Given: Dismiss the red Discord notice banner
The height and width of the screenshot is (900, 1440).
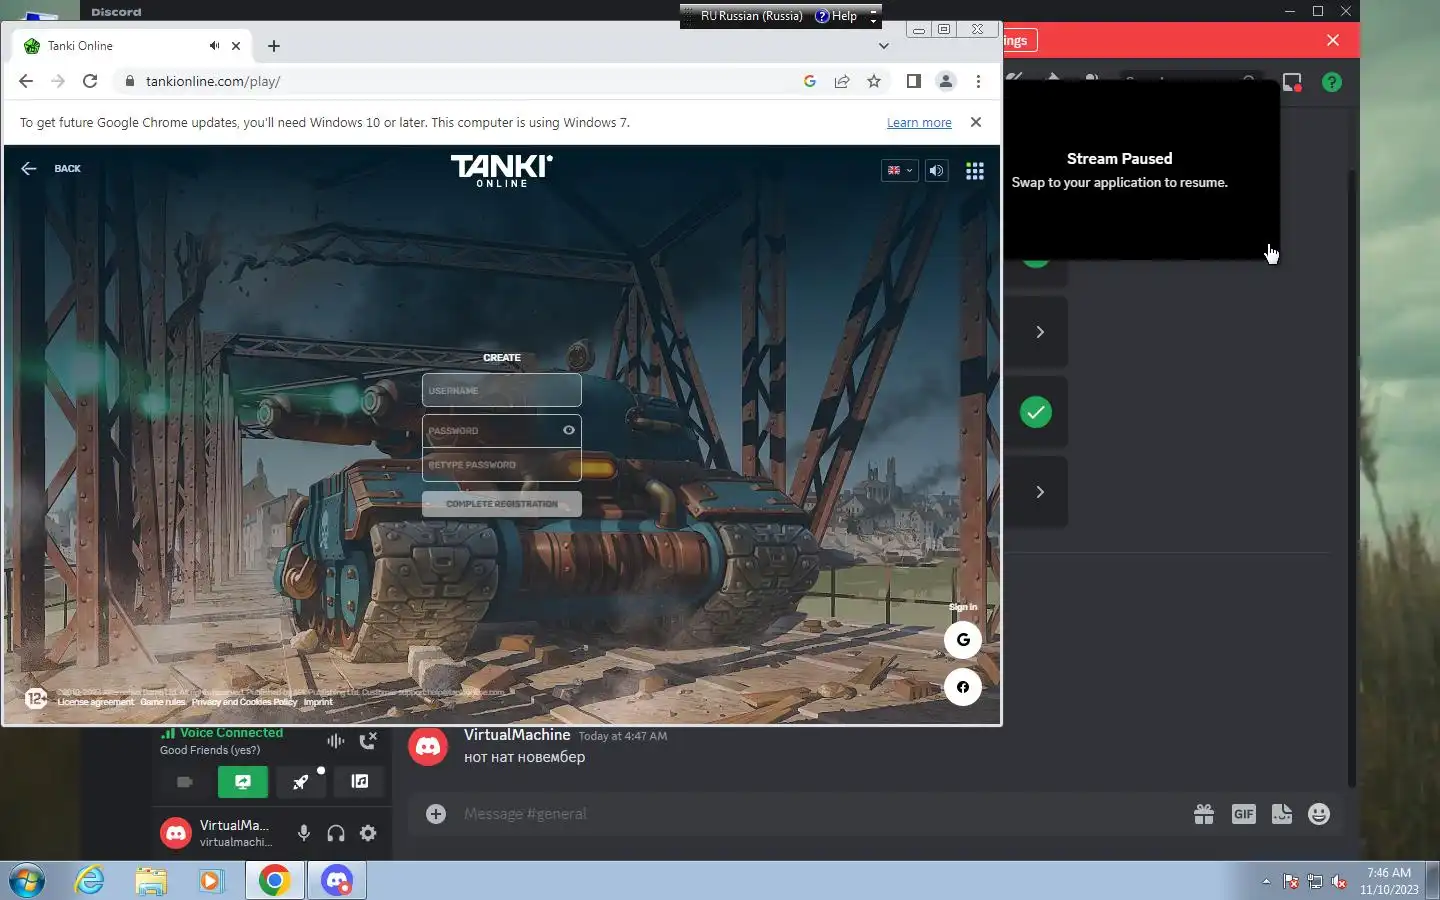Looking at the screenshot, I should tap(1333, 40).
